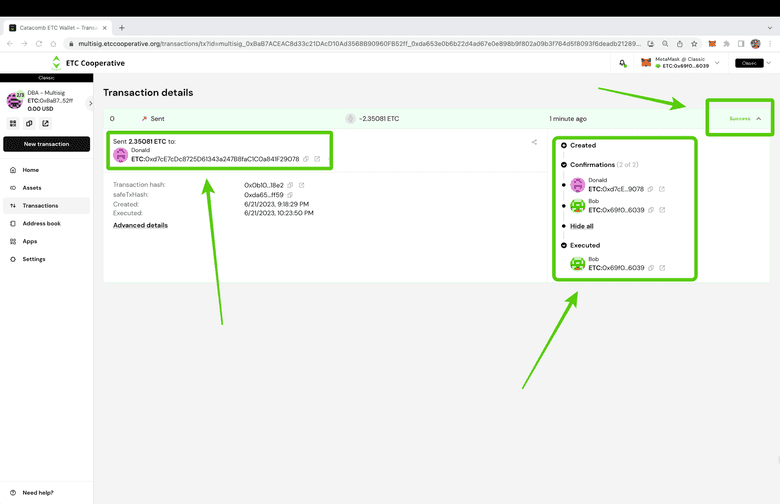Click the share transaction icon
The height and width of the screenshot is (504, 780).
coord(534,142)
